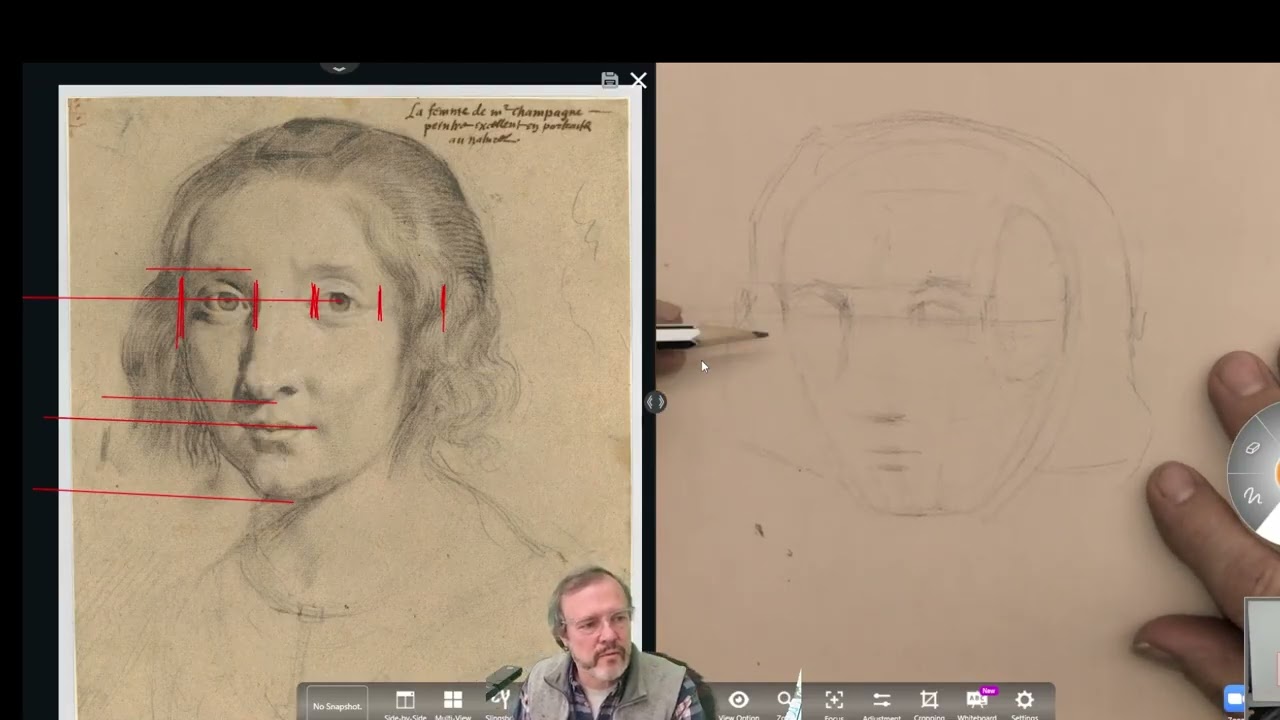Expand the top collapsed chevron tab
Screen dimensions: 1280x720
pos(339,68)
